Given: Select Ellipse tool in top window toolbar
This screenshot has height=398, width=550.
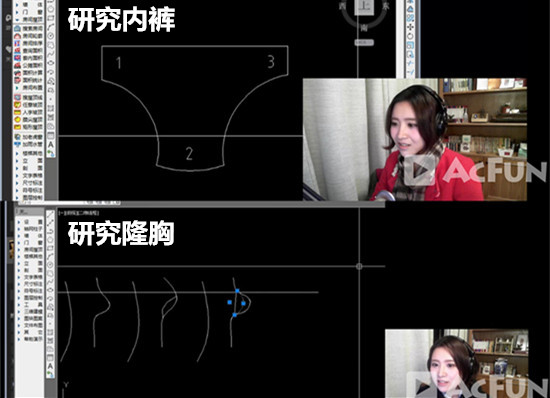Looking at the screenshot, I should [x=51, y=62].
